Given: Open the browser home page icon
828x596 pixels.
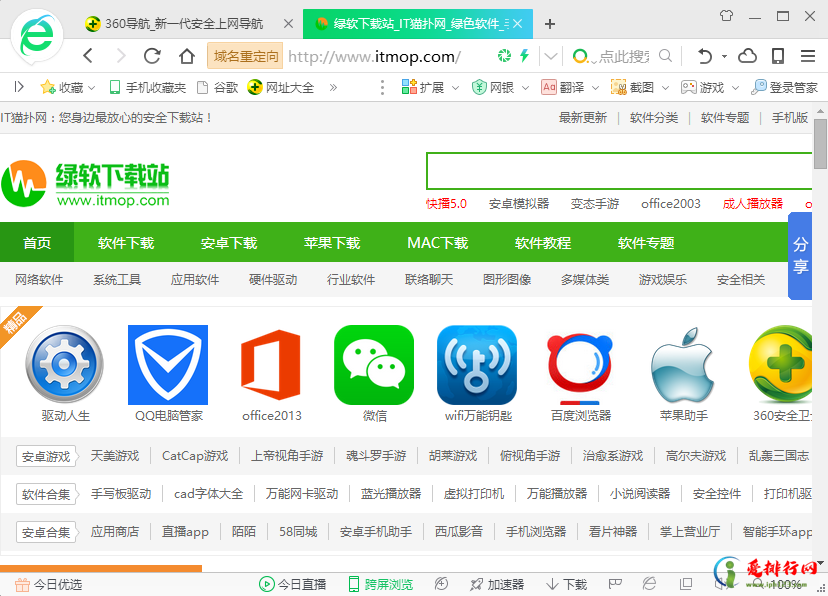Looking at the screenshot, I should click(186, 55).
